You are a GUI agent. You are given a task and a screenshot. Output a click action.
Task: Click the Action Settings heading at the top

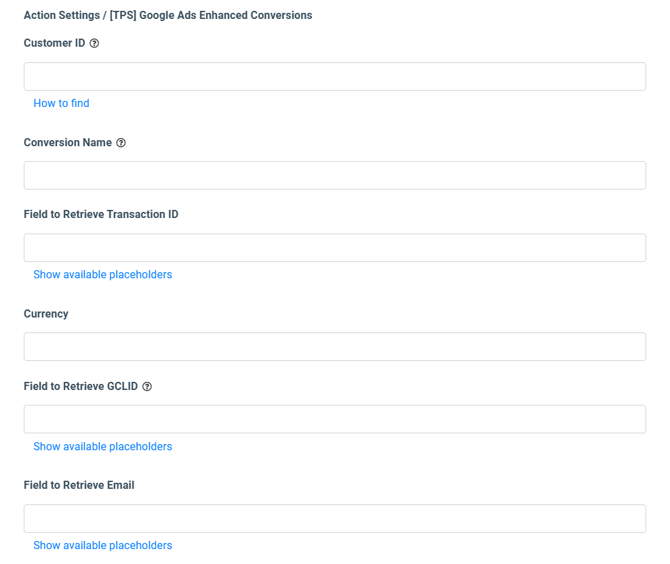click(167, 16)
